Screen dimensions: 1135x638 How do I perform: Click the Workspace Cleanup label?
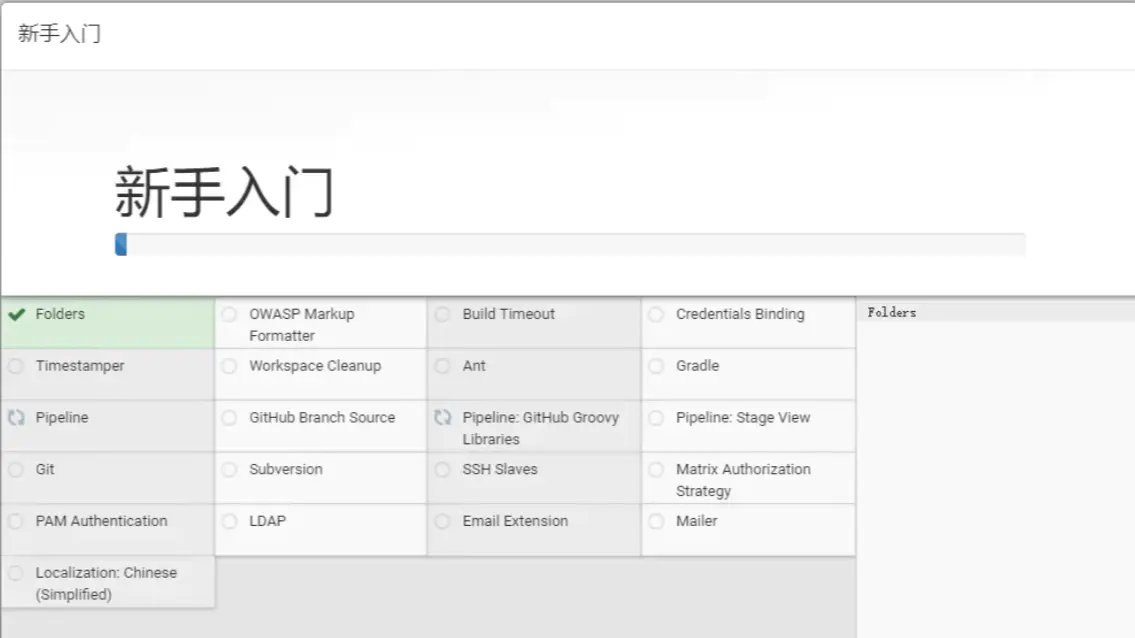[315, 366]
